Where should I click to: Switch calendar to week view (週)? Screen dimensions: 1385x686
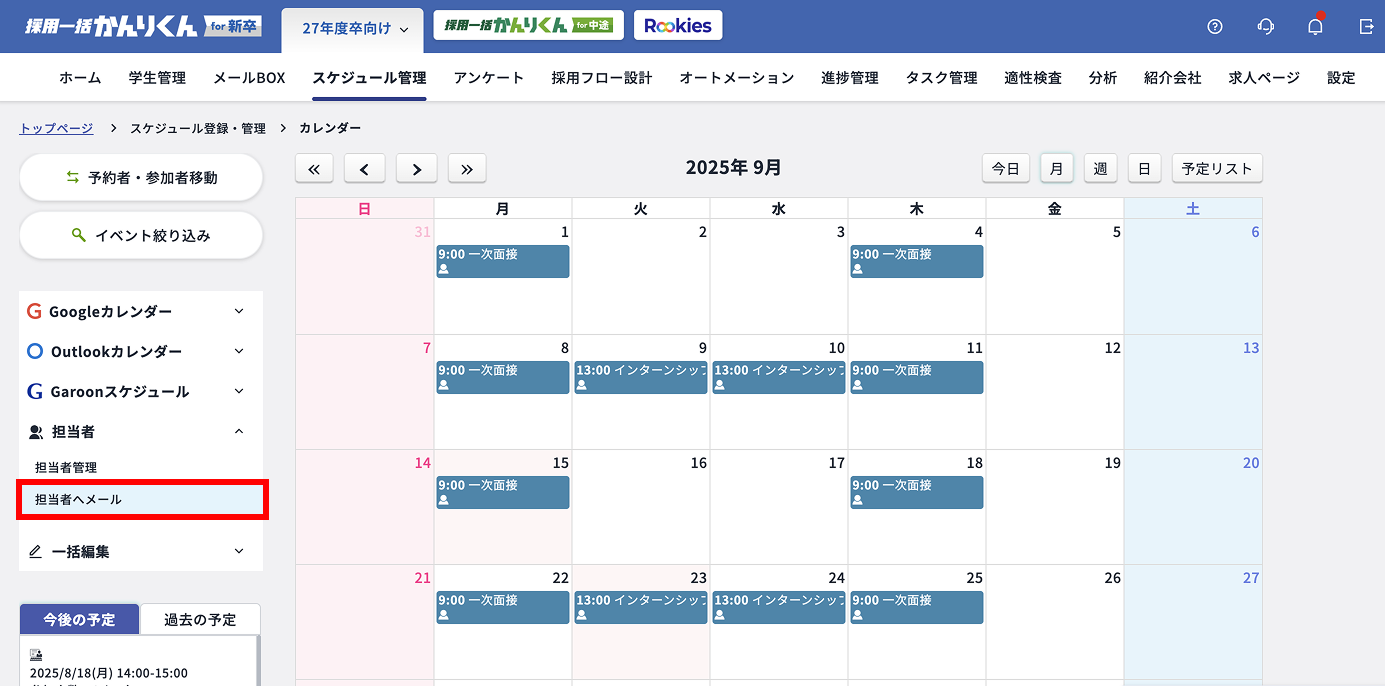pos(1100,169)
